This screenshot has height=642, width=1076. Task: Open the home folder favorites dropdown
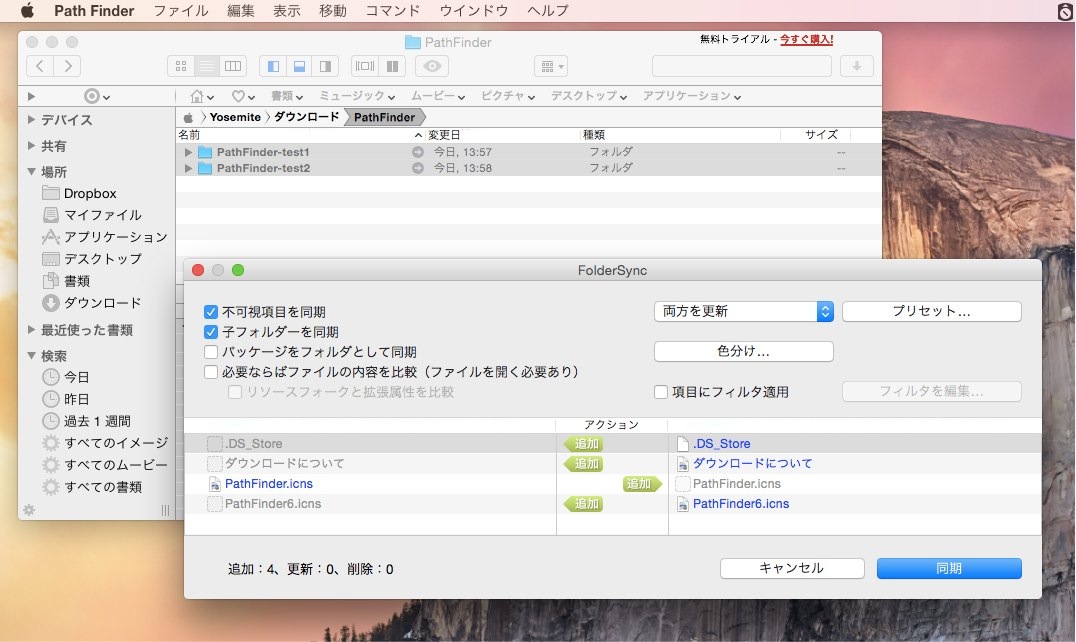click(202, 96)
